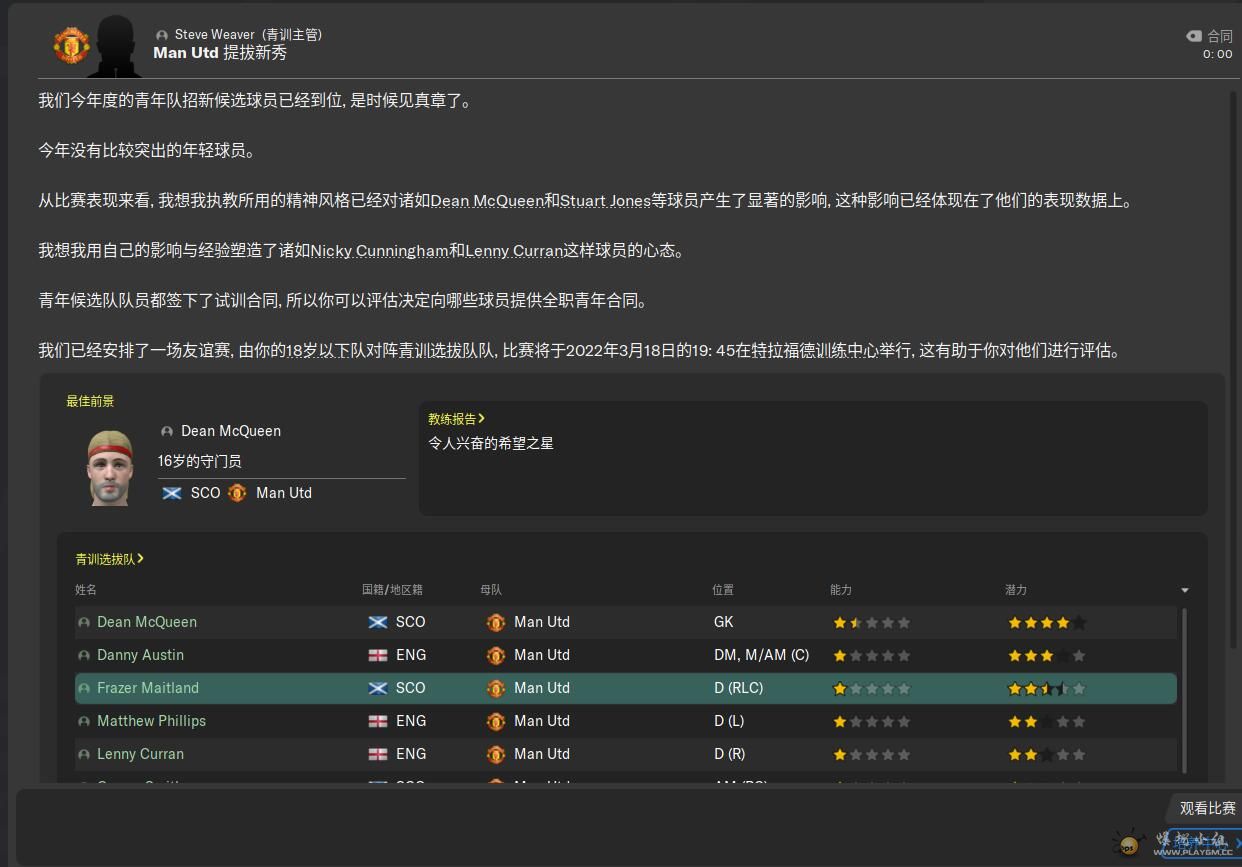This screenshot has height=867, width=1242.
Task: Sort table by 母队 column header
Action: click(490, 590)
